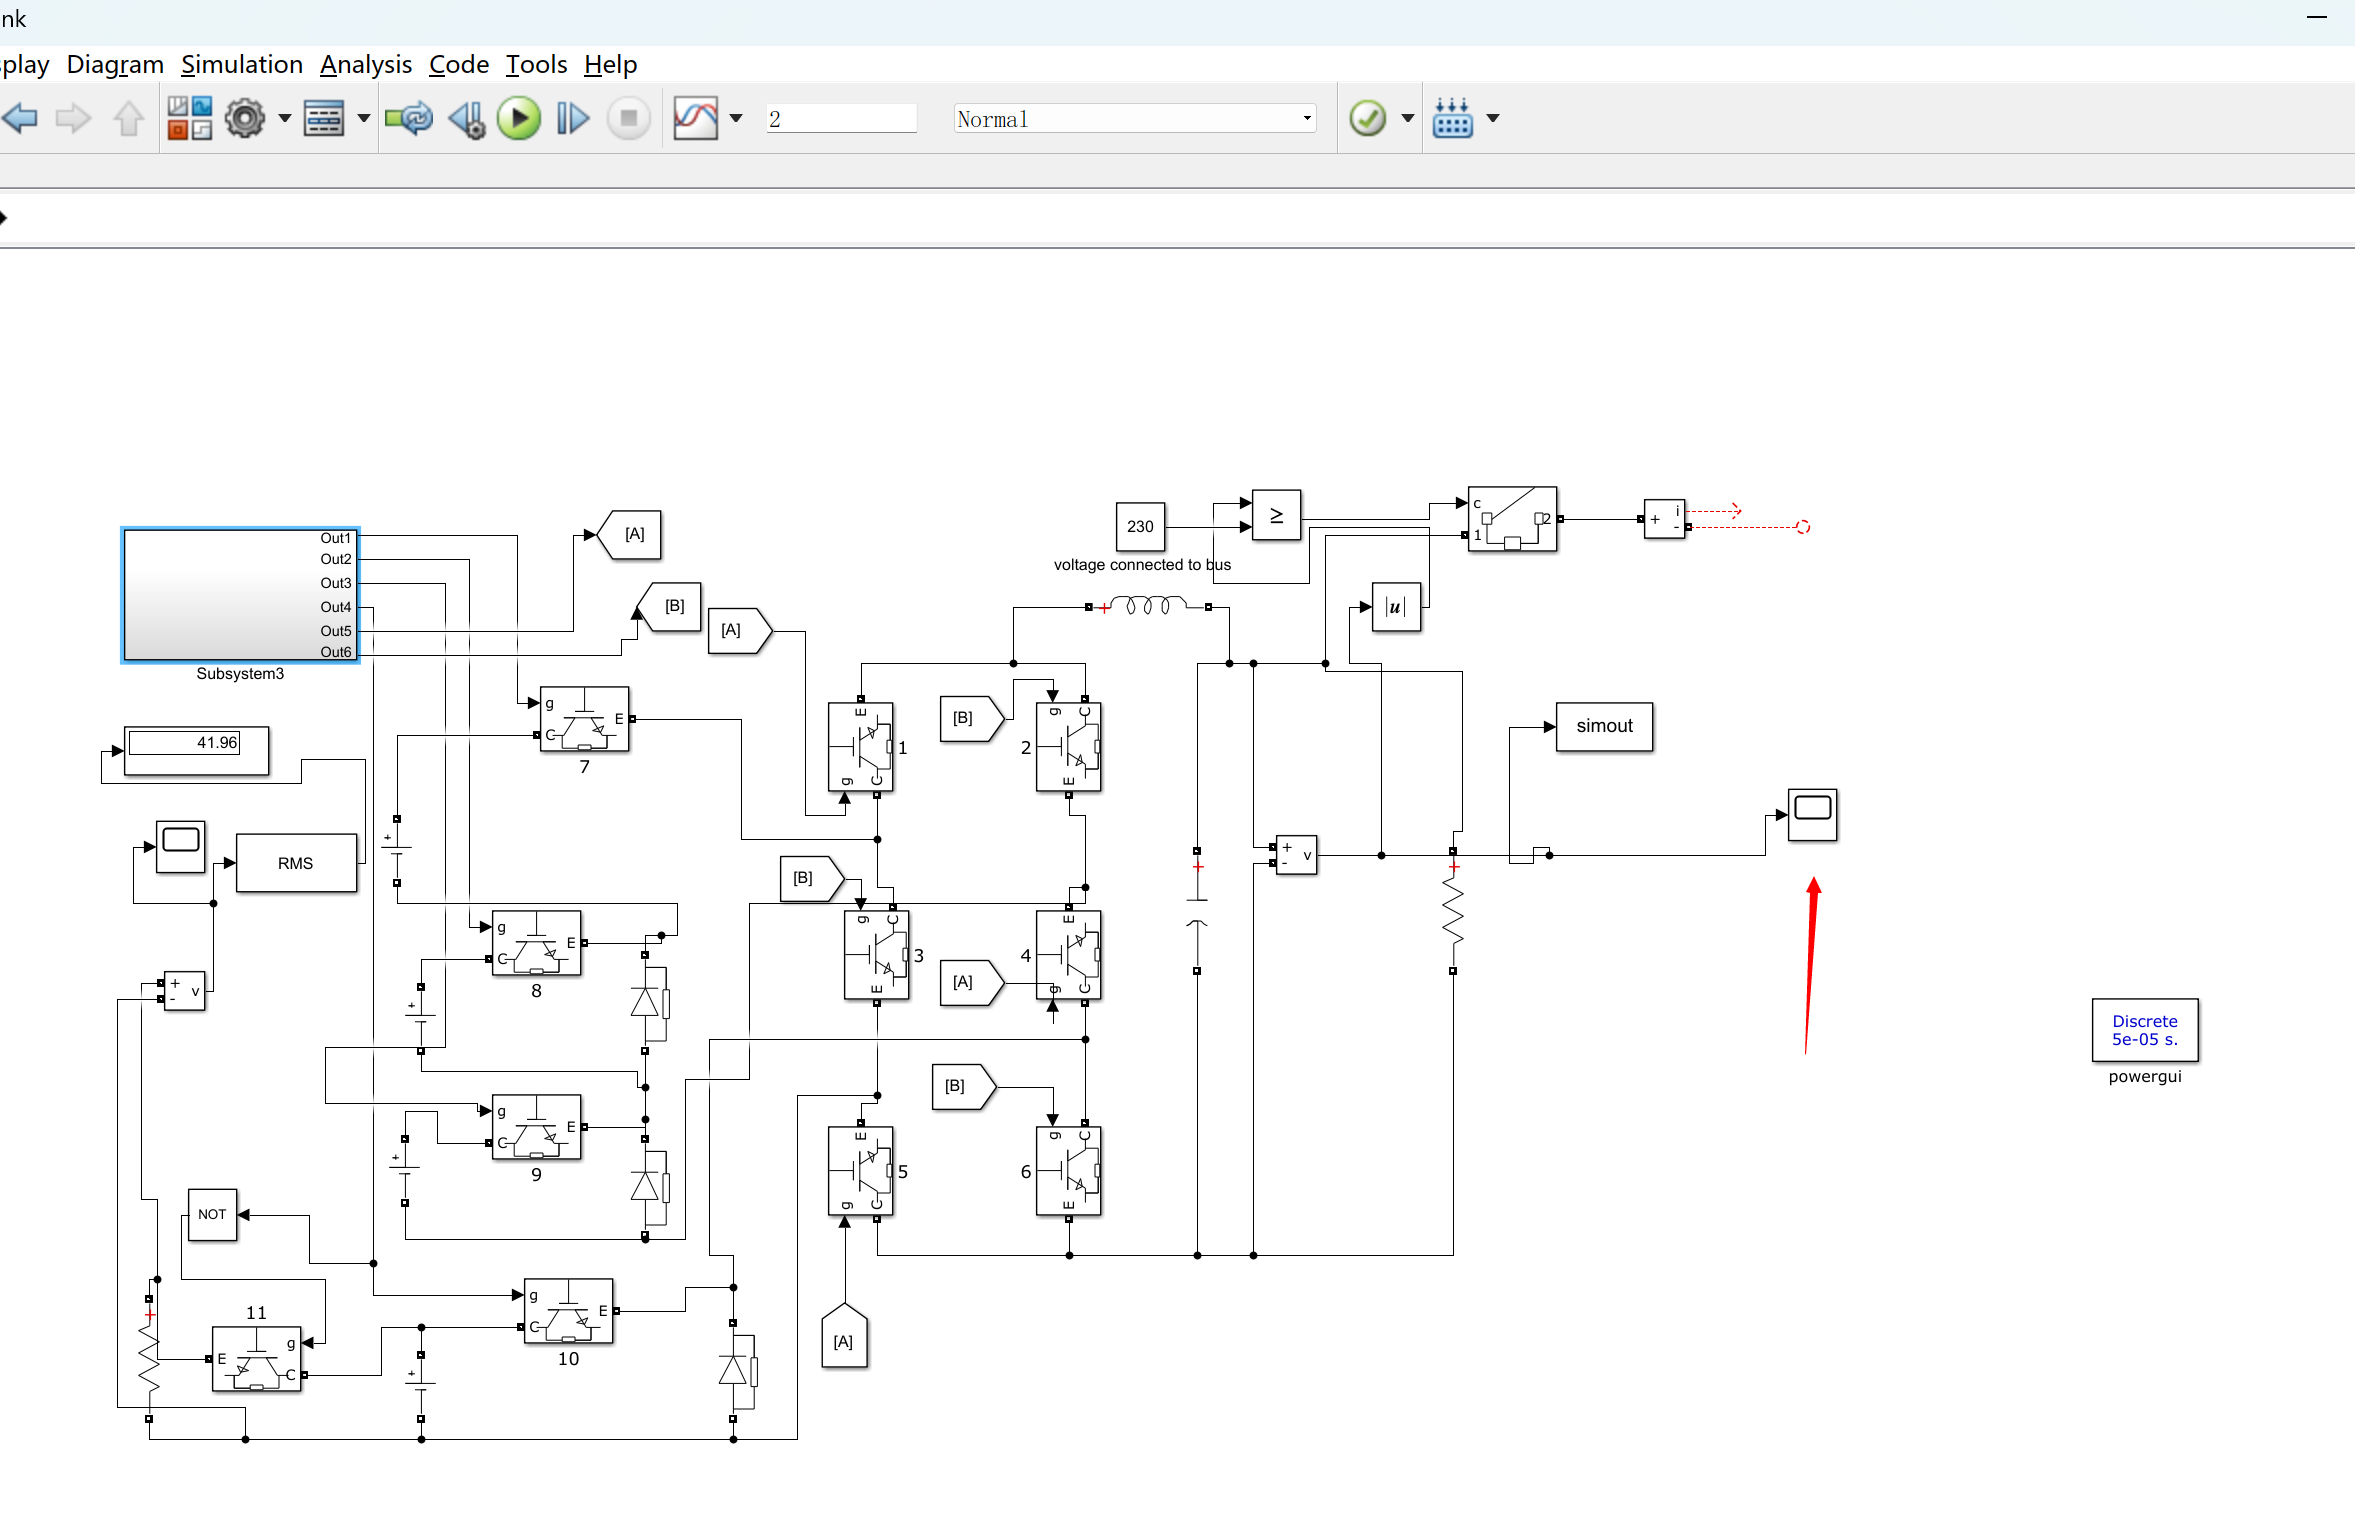Run the simulation with Play button

coord(519,118)
